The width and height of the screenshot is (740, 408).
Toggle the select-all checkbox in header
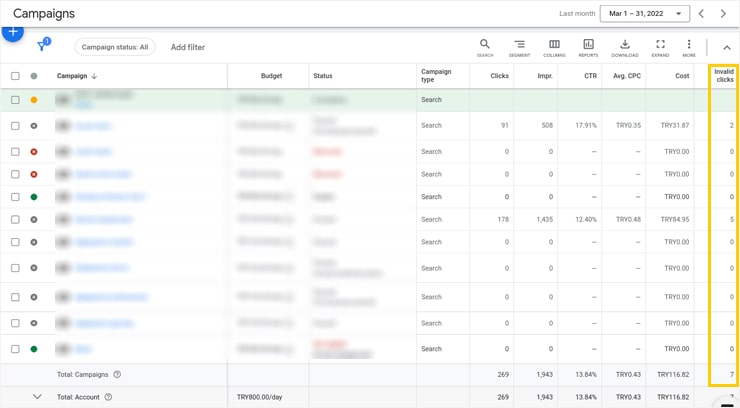tap(15, 76)
